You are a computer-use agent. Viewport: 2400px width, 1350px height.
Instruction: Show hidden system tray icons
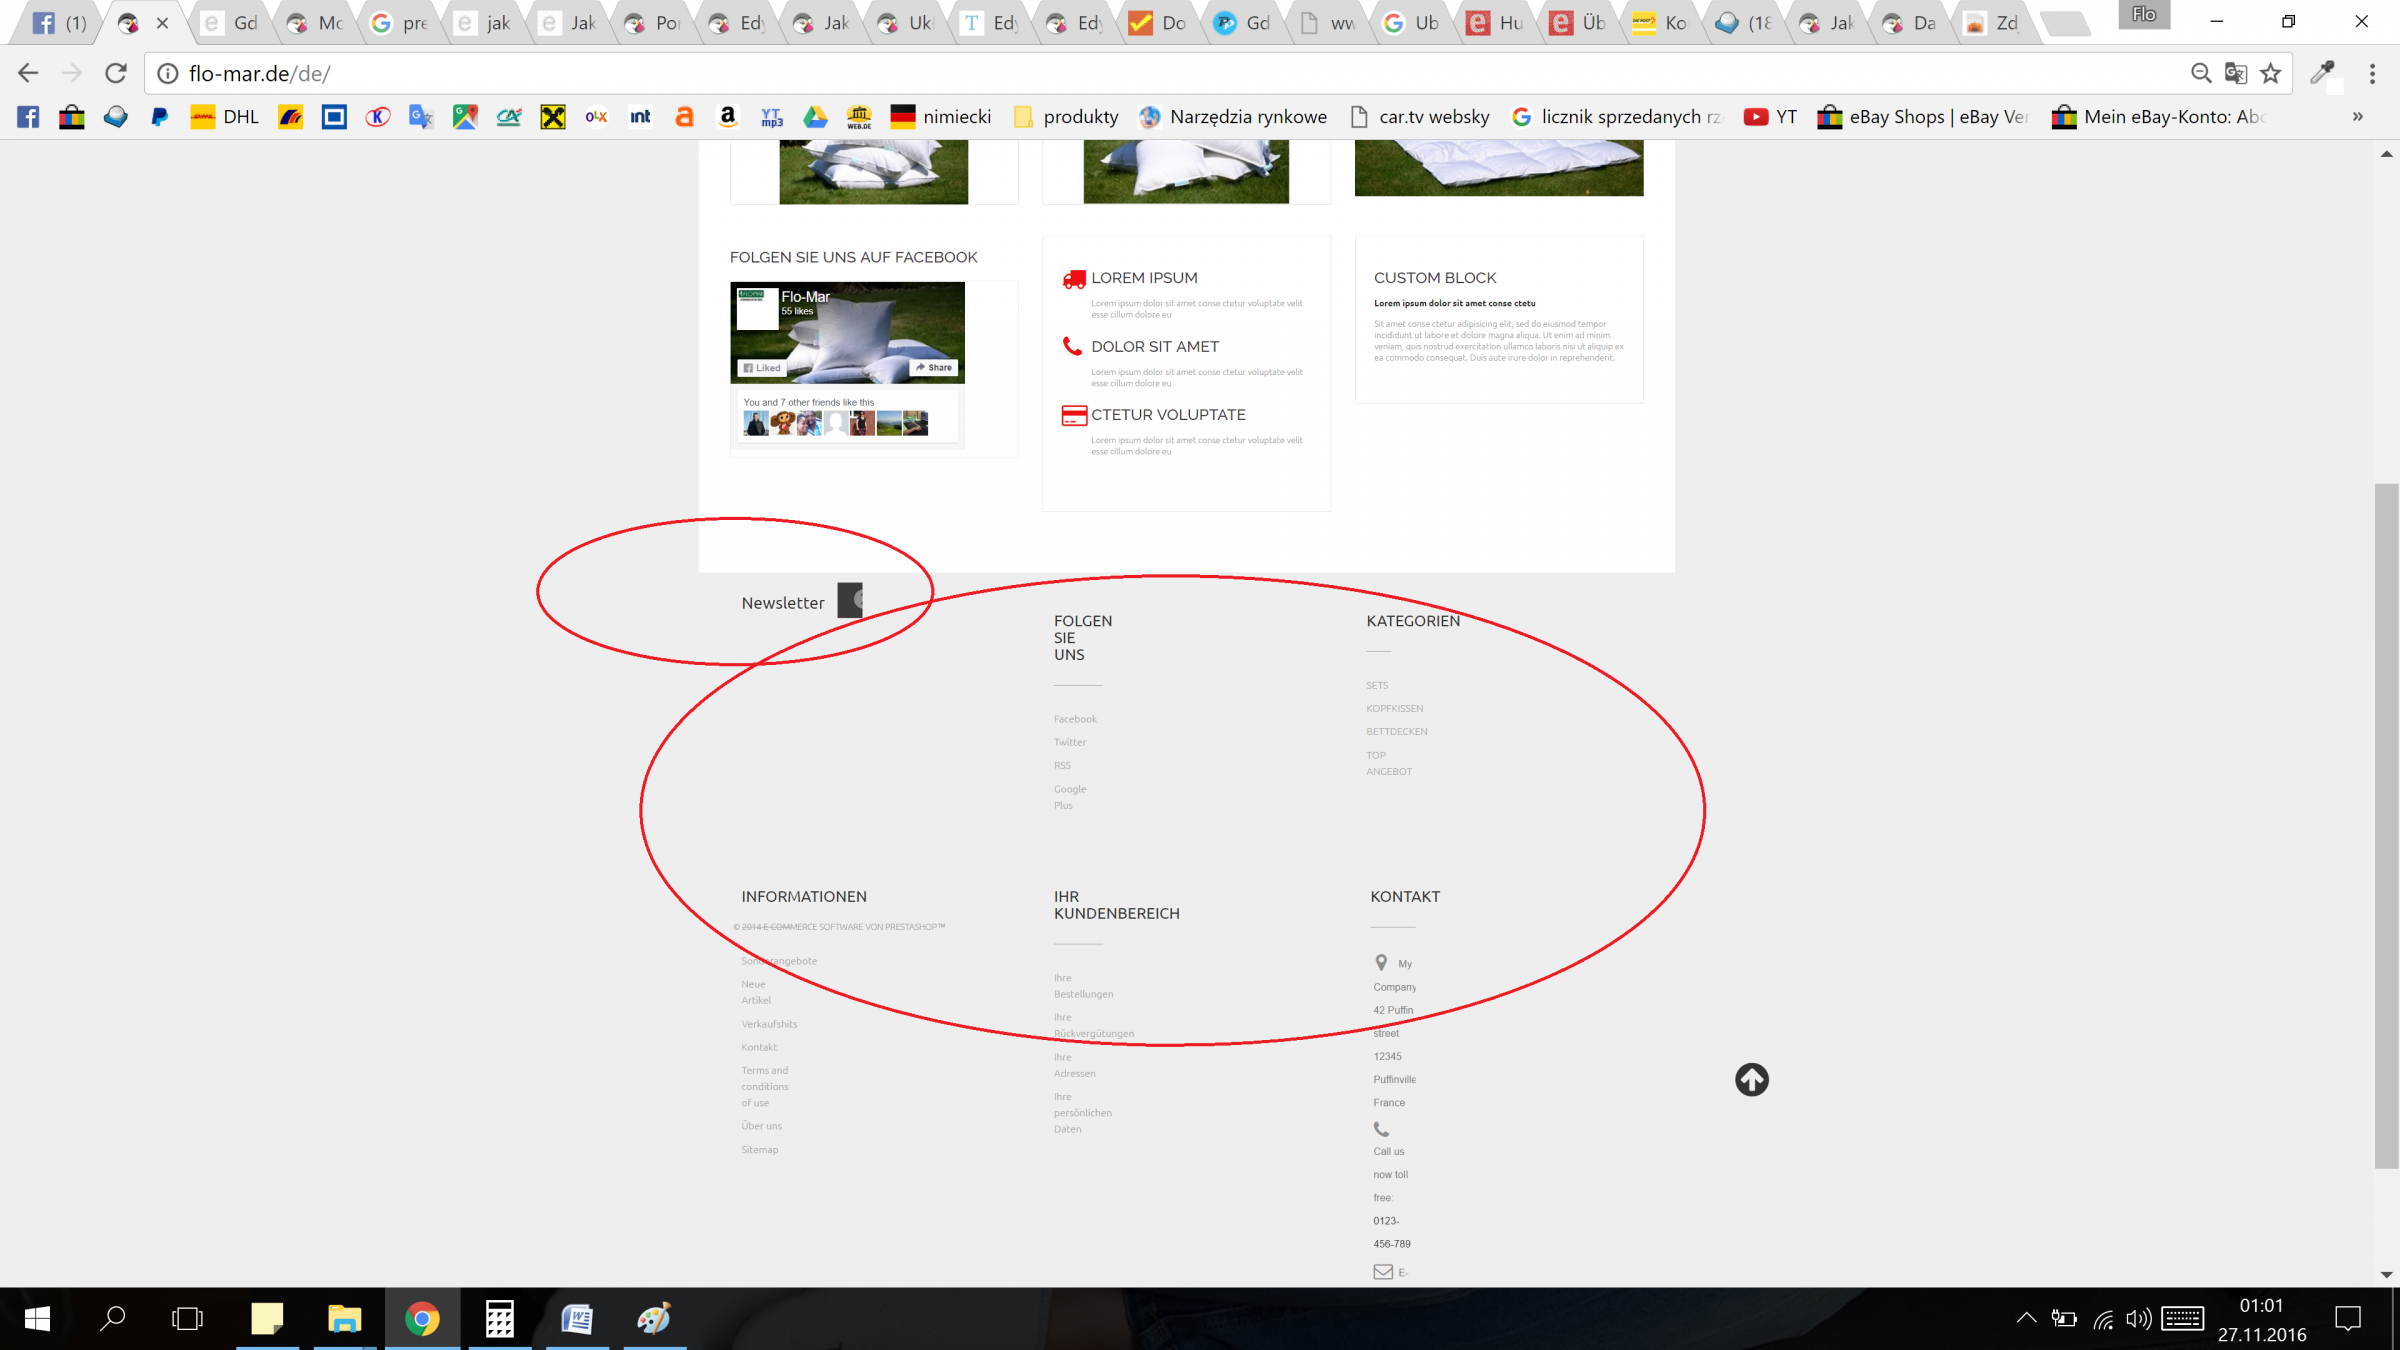tap(2026, 1318)
